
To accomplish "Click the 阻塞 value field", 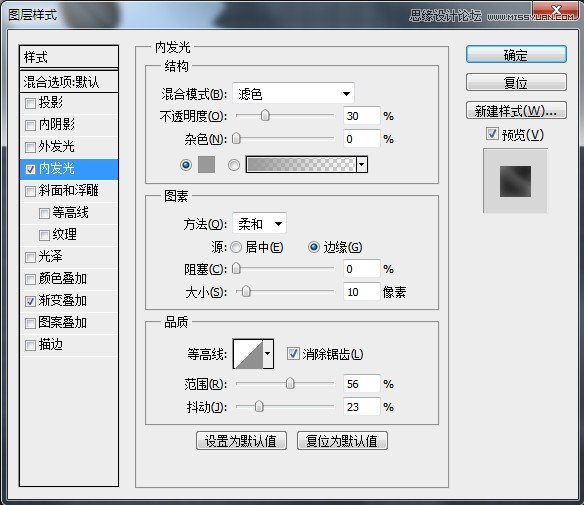I will [x=362, y=269].
